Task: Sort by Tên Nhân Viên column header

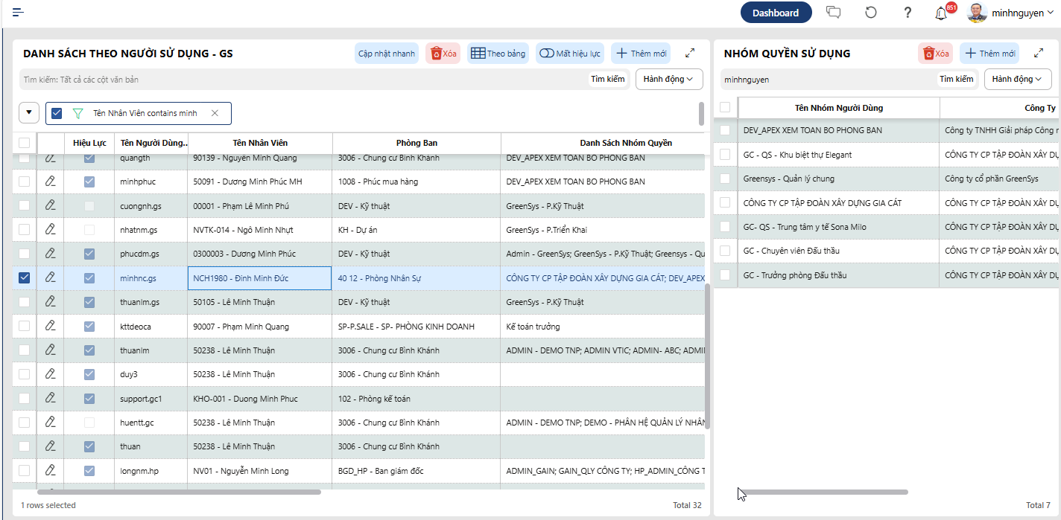Action: coord(260,143)
